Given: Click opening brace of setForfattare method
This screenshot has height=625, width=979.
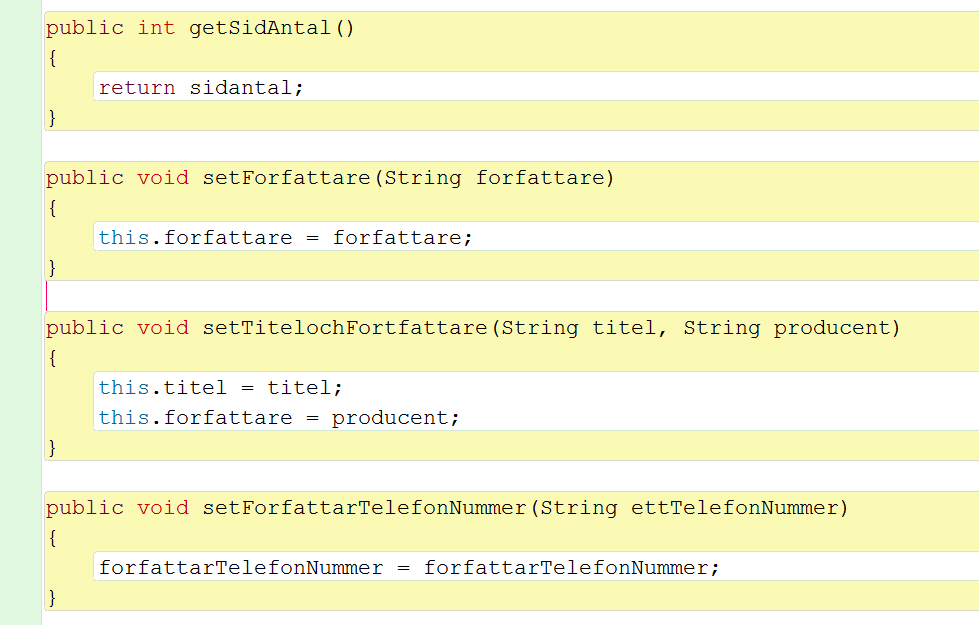Looking at the screenshot, I should [52, 207].
